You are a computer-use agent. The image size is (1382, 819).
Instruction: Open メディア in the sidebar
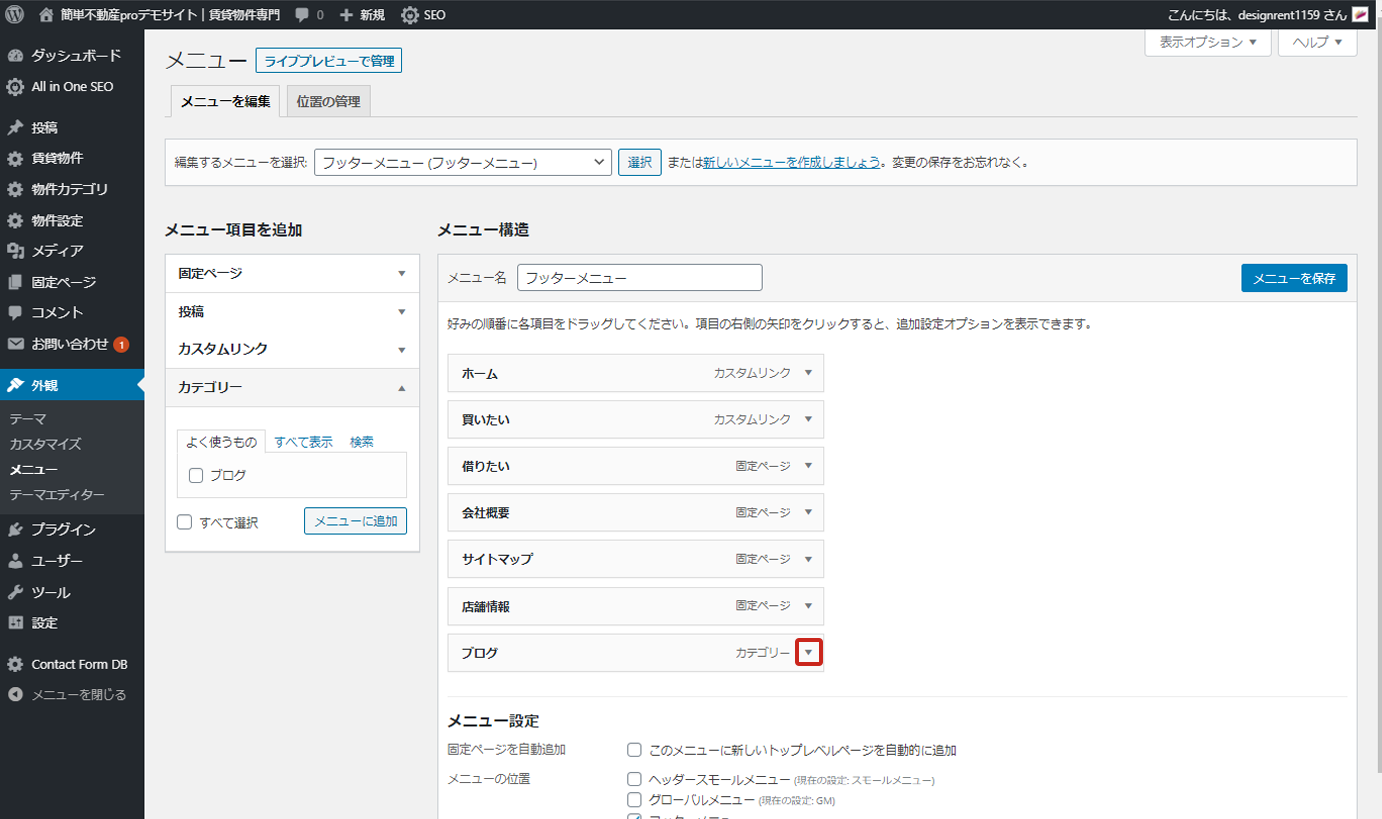click(57, 251)
